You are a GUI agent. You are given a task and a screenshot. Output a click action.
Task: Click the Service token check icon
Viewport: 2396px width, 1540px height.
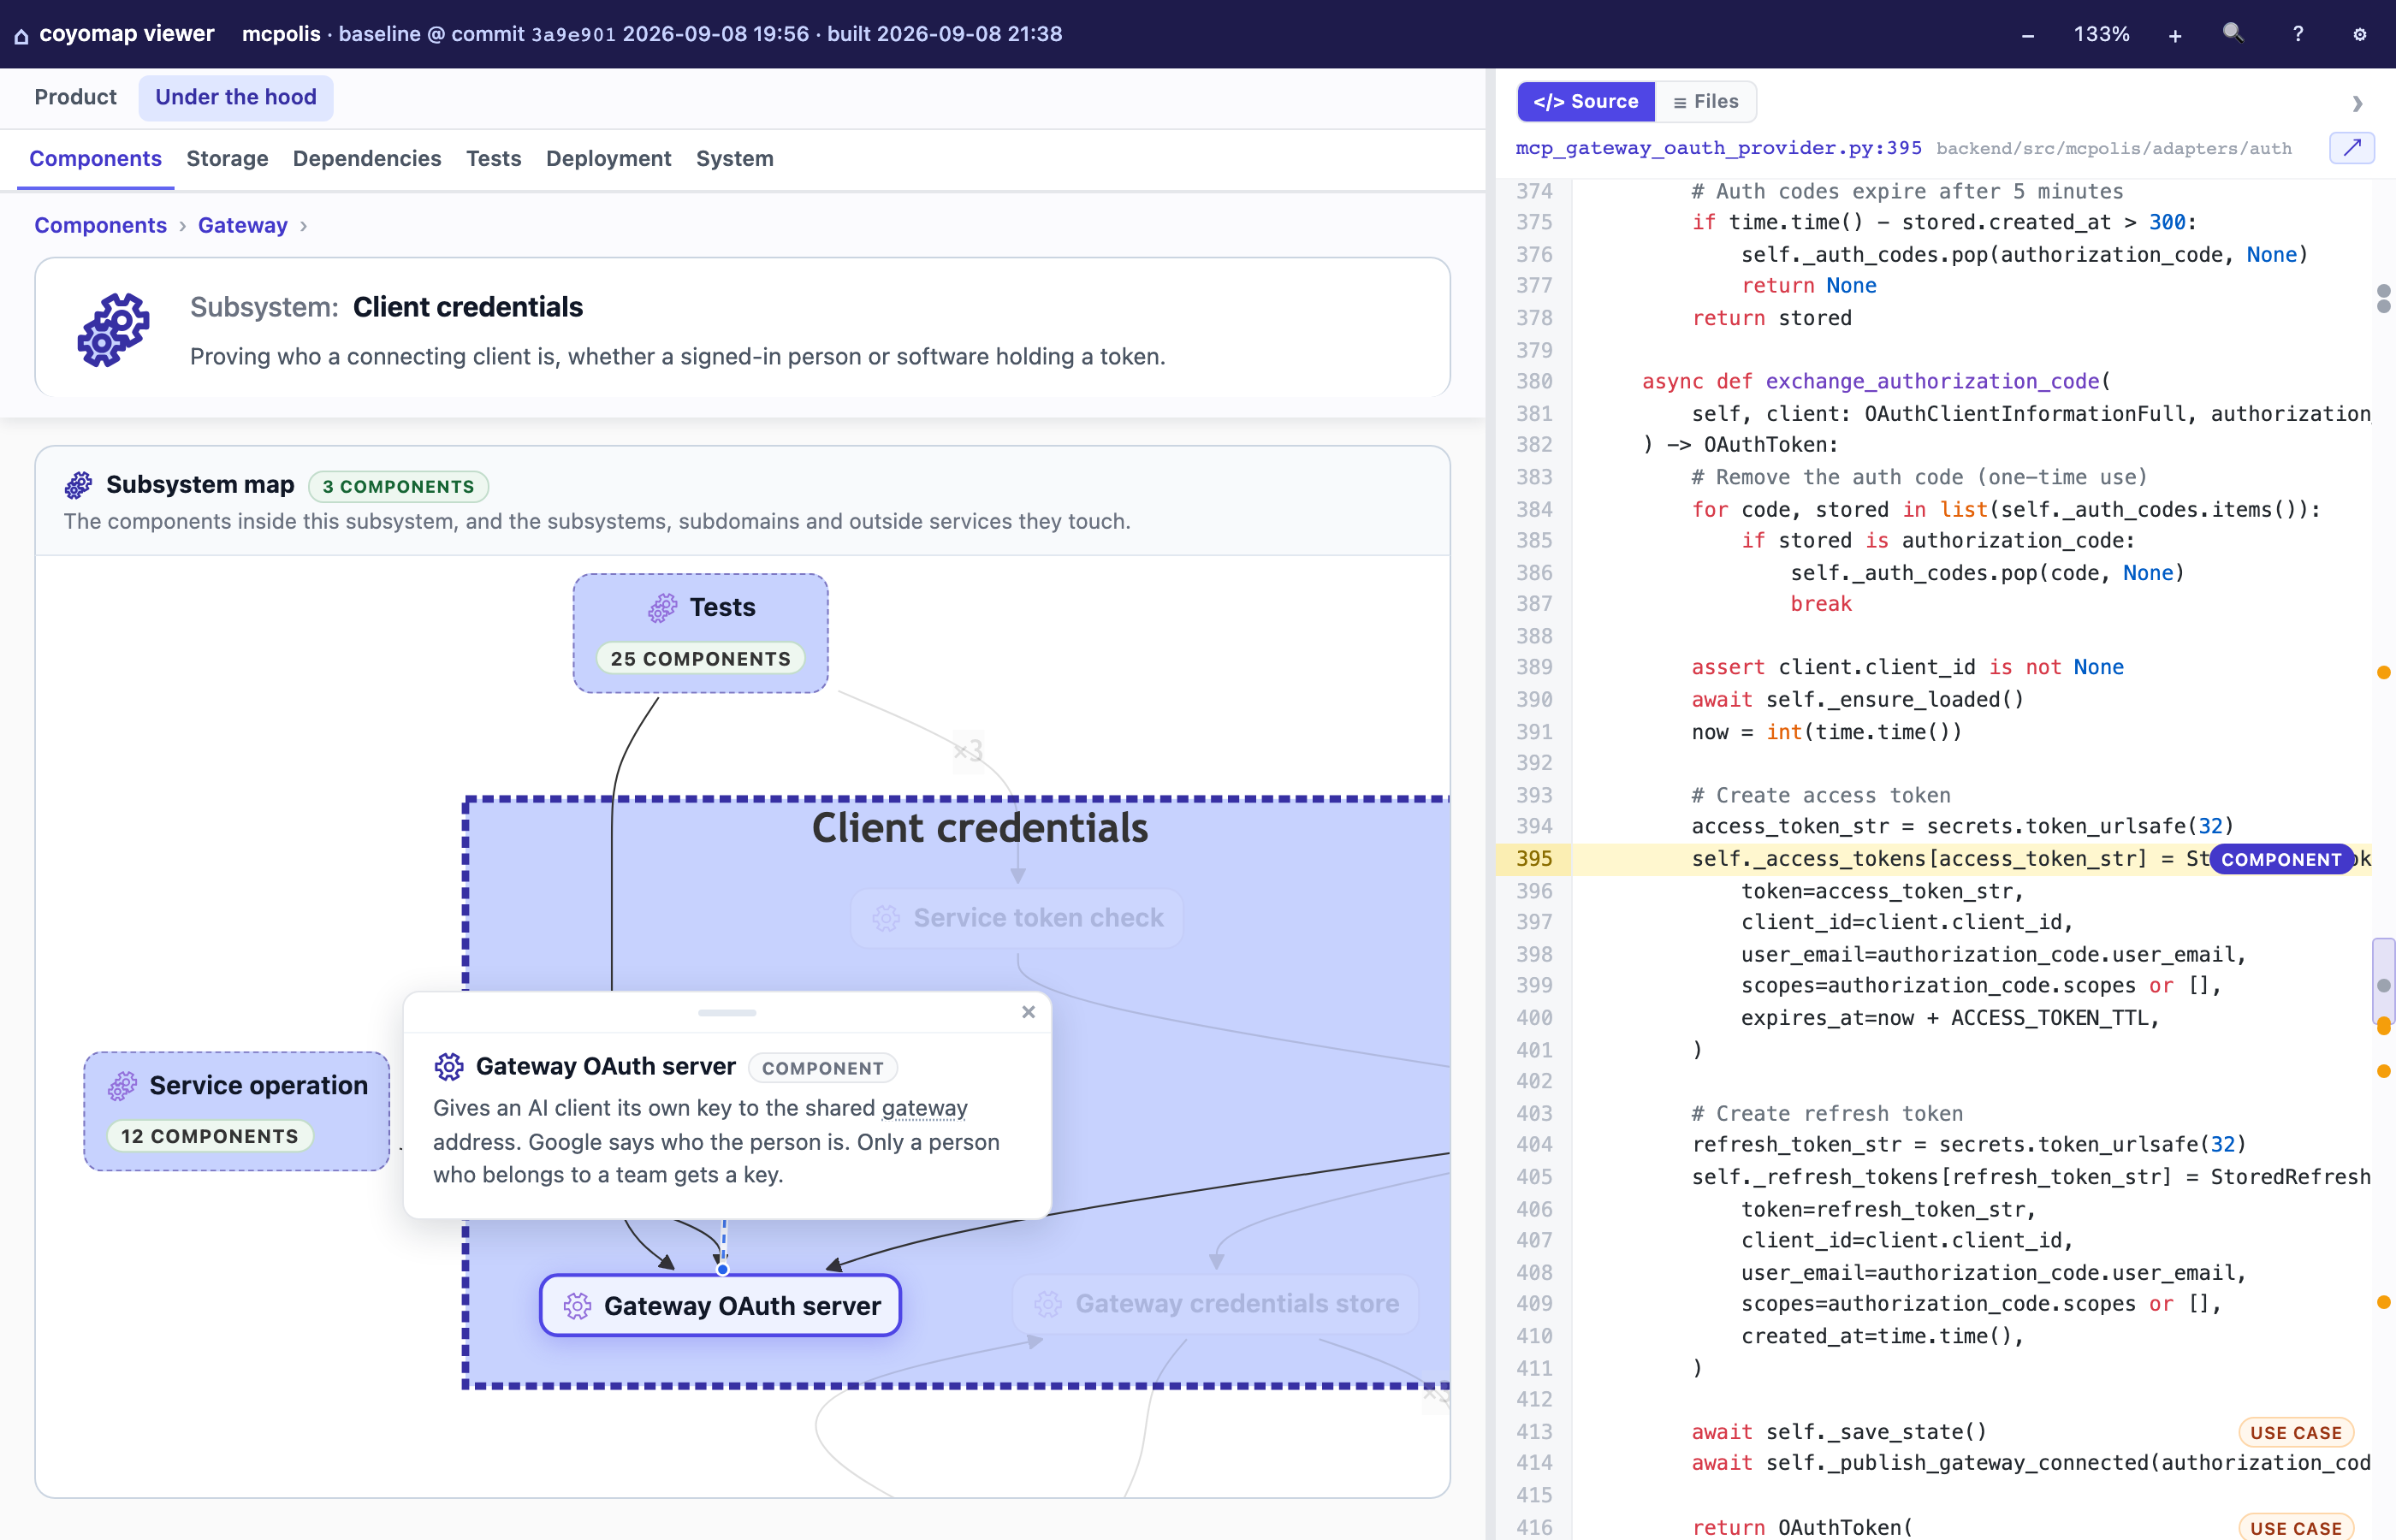(886, 917)
